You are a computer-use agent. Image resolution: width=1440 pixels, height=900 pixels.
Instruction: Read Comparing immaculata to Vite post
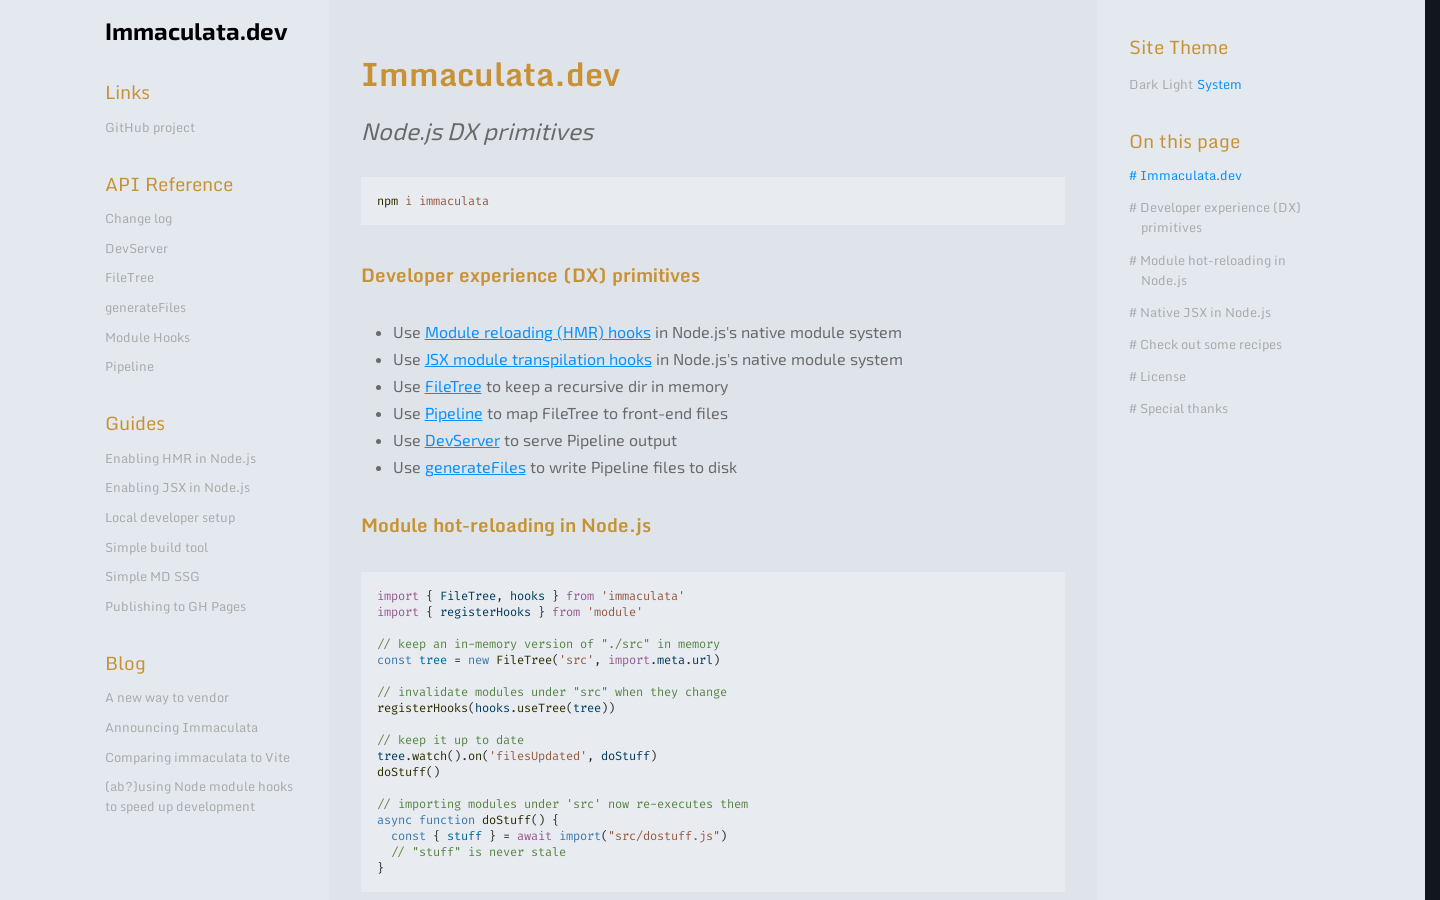point(197,758)
